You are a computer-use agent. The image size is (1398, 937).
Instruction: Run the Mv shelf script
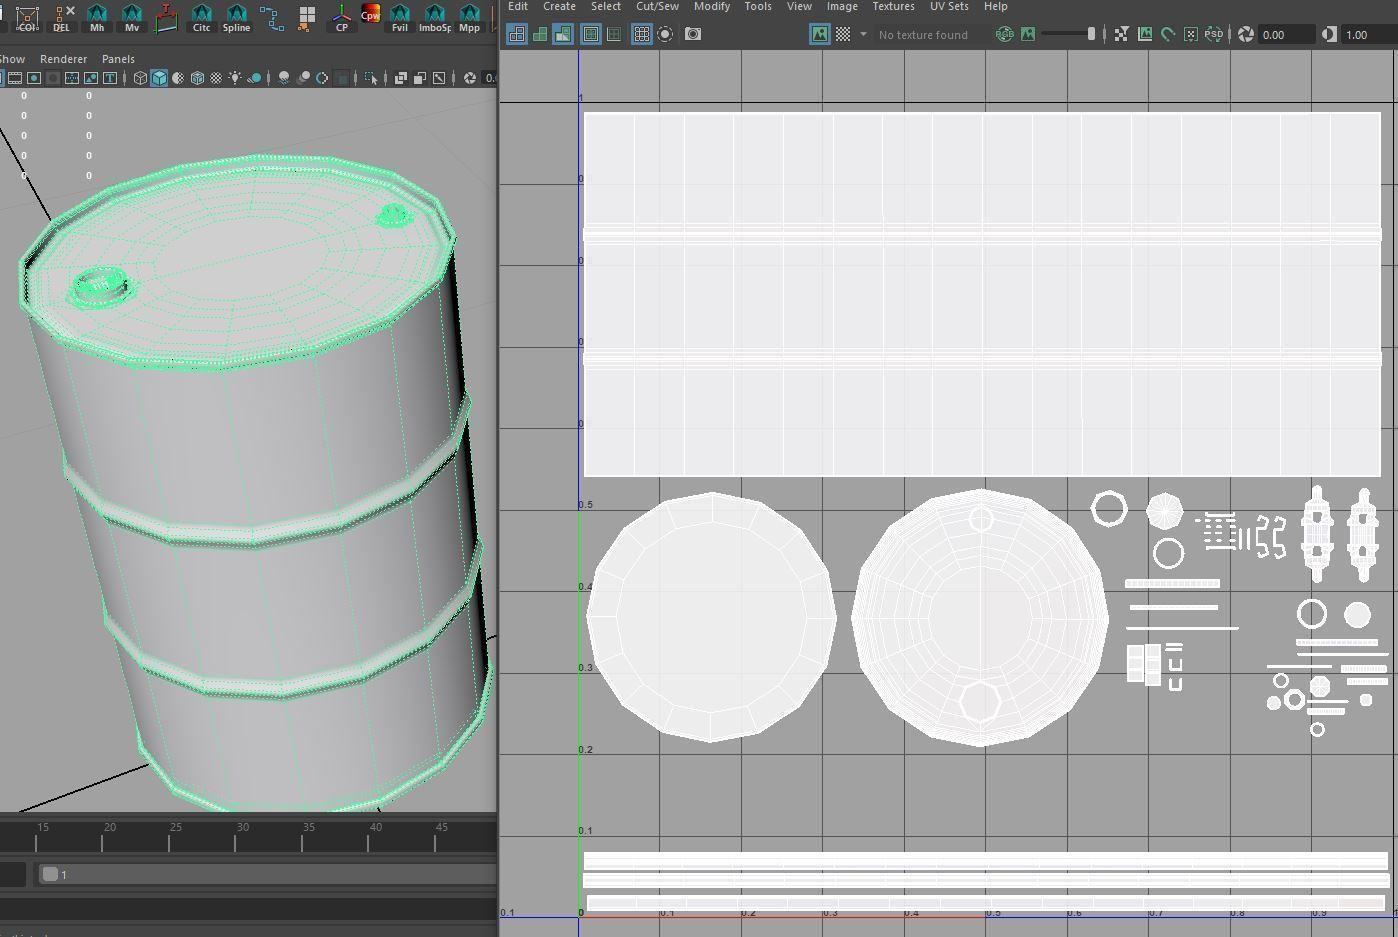[x=132, y=17]
